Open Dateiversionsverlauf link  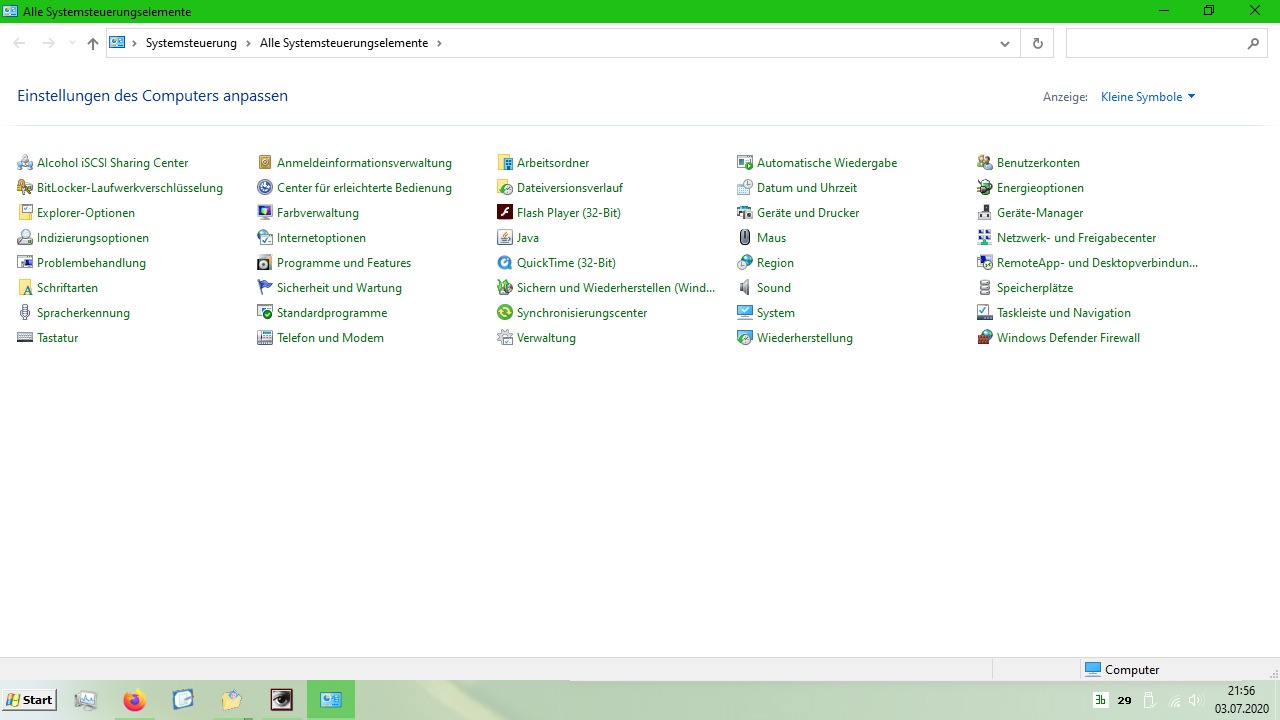pyautogui.click(x=570, y=188)
